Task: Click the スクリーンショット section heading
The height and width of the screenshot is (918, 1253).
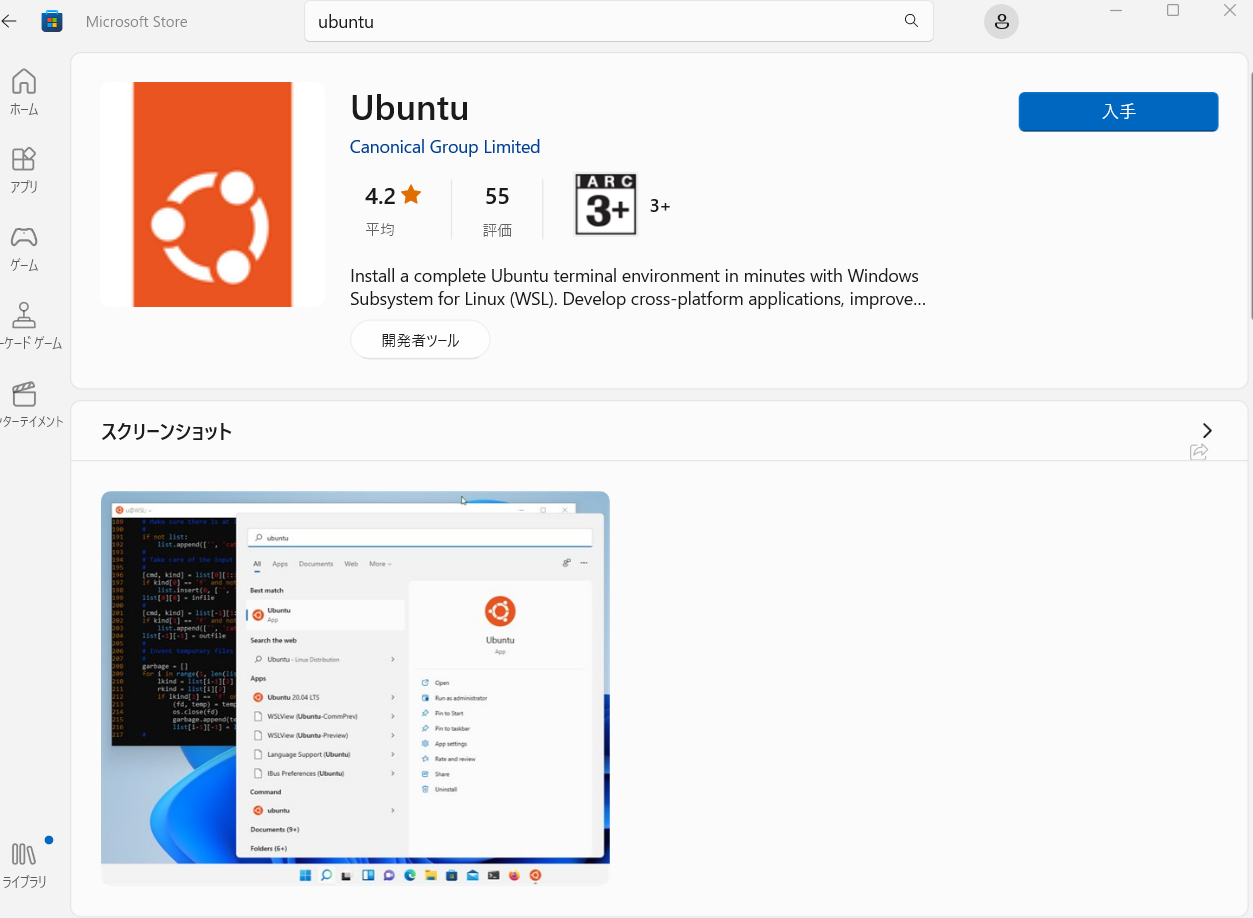Action: (166, 432)
